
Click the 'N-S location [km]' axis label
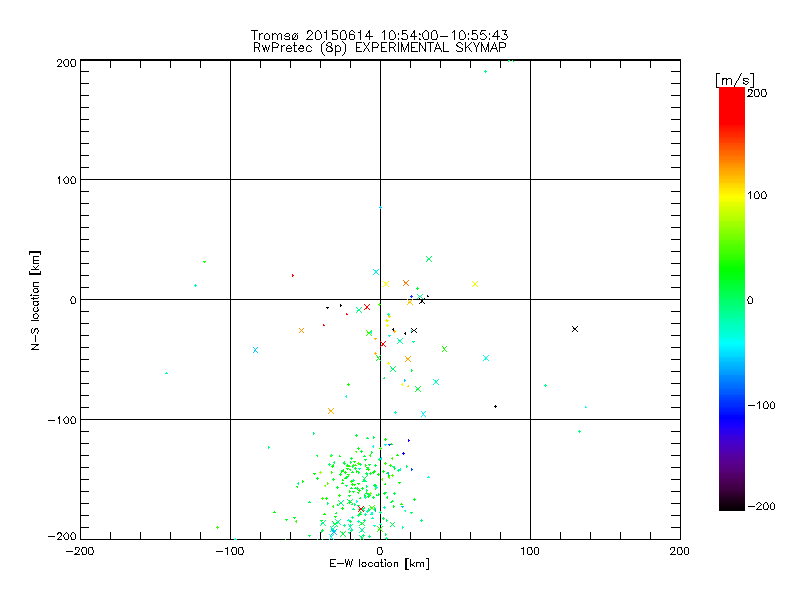(x=35, y=300)
